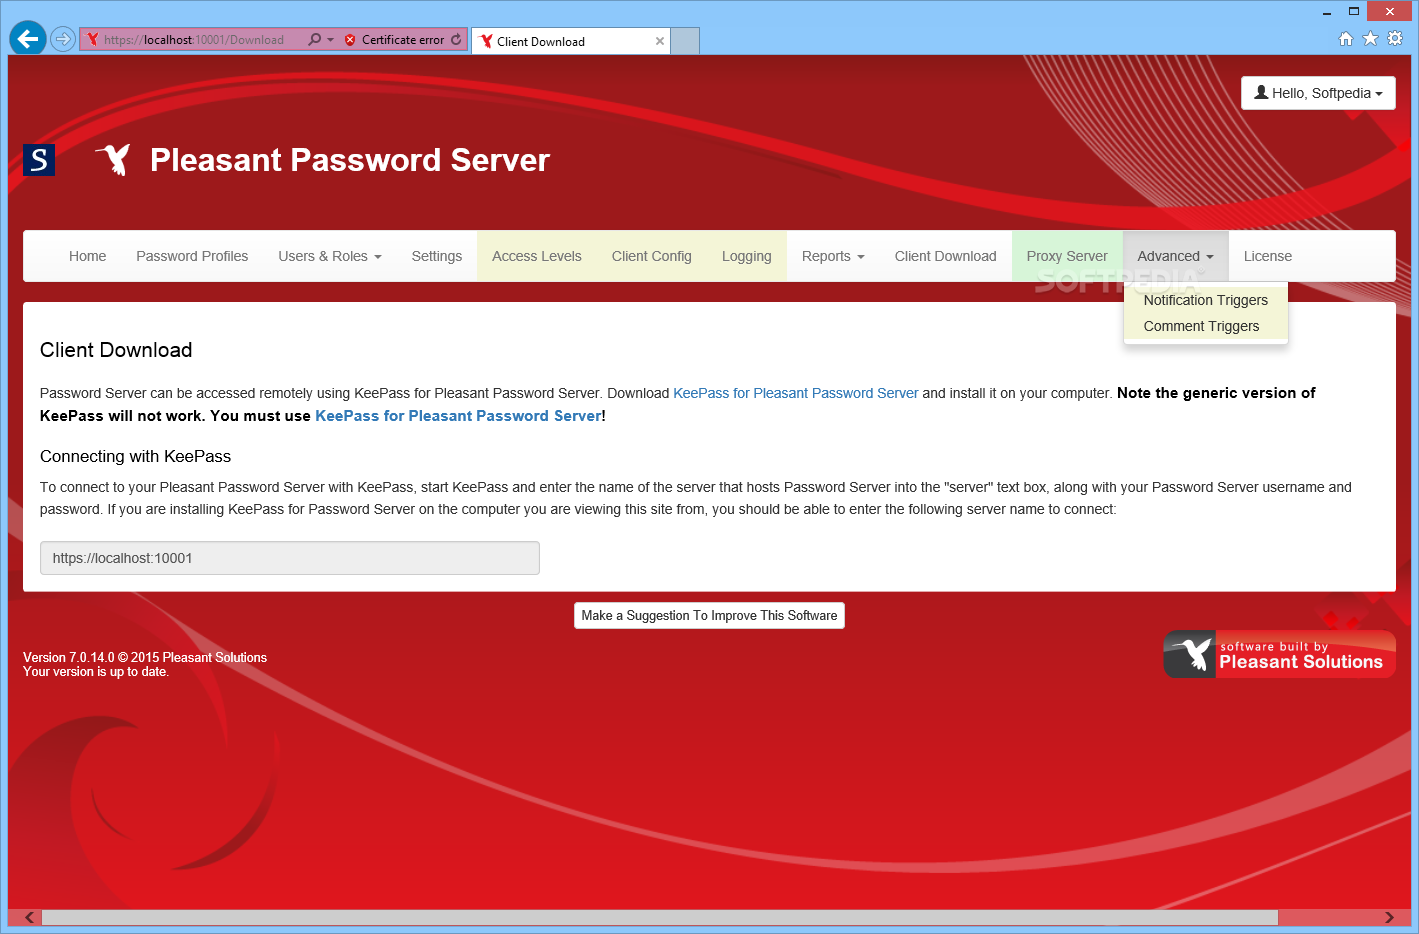
Task: Click the Certificate error warning
Action: click(x=395, y=40)
